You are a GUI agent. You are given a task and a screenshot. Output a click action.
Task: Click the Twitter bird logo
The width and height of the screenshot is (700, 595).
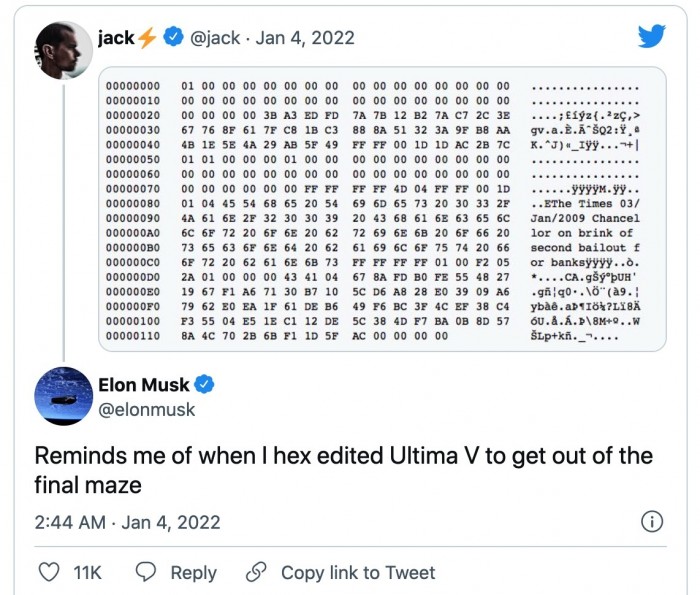651,36
